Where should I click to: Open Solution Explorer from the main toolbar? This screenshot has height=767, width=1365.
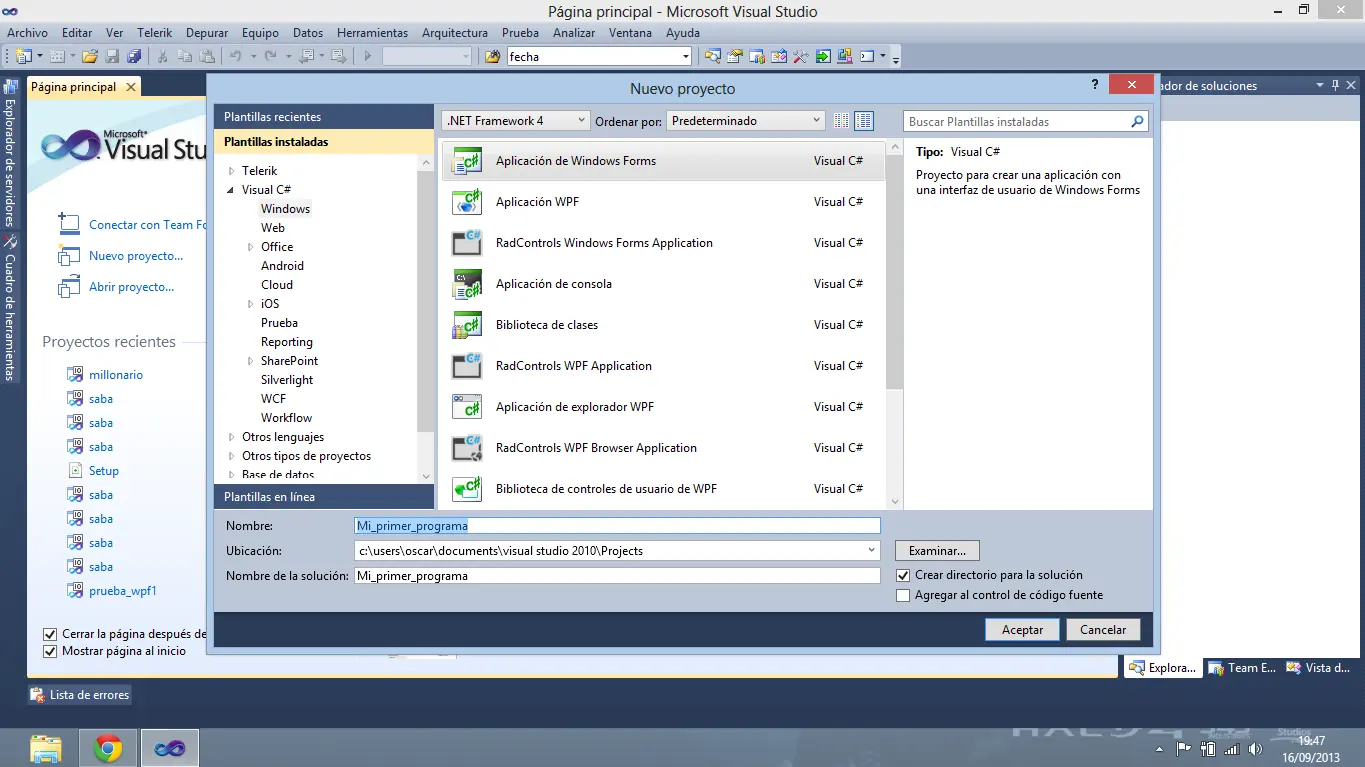pos(713,57)
